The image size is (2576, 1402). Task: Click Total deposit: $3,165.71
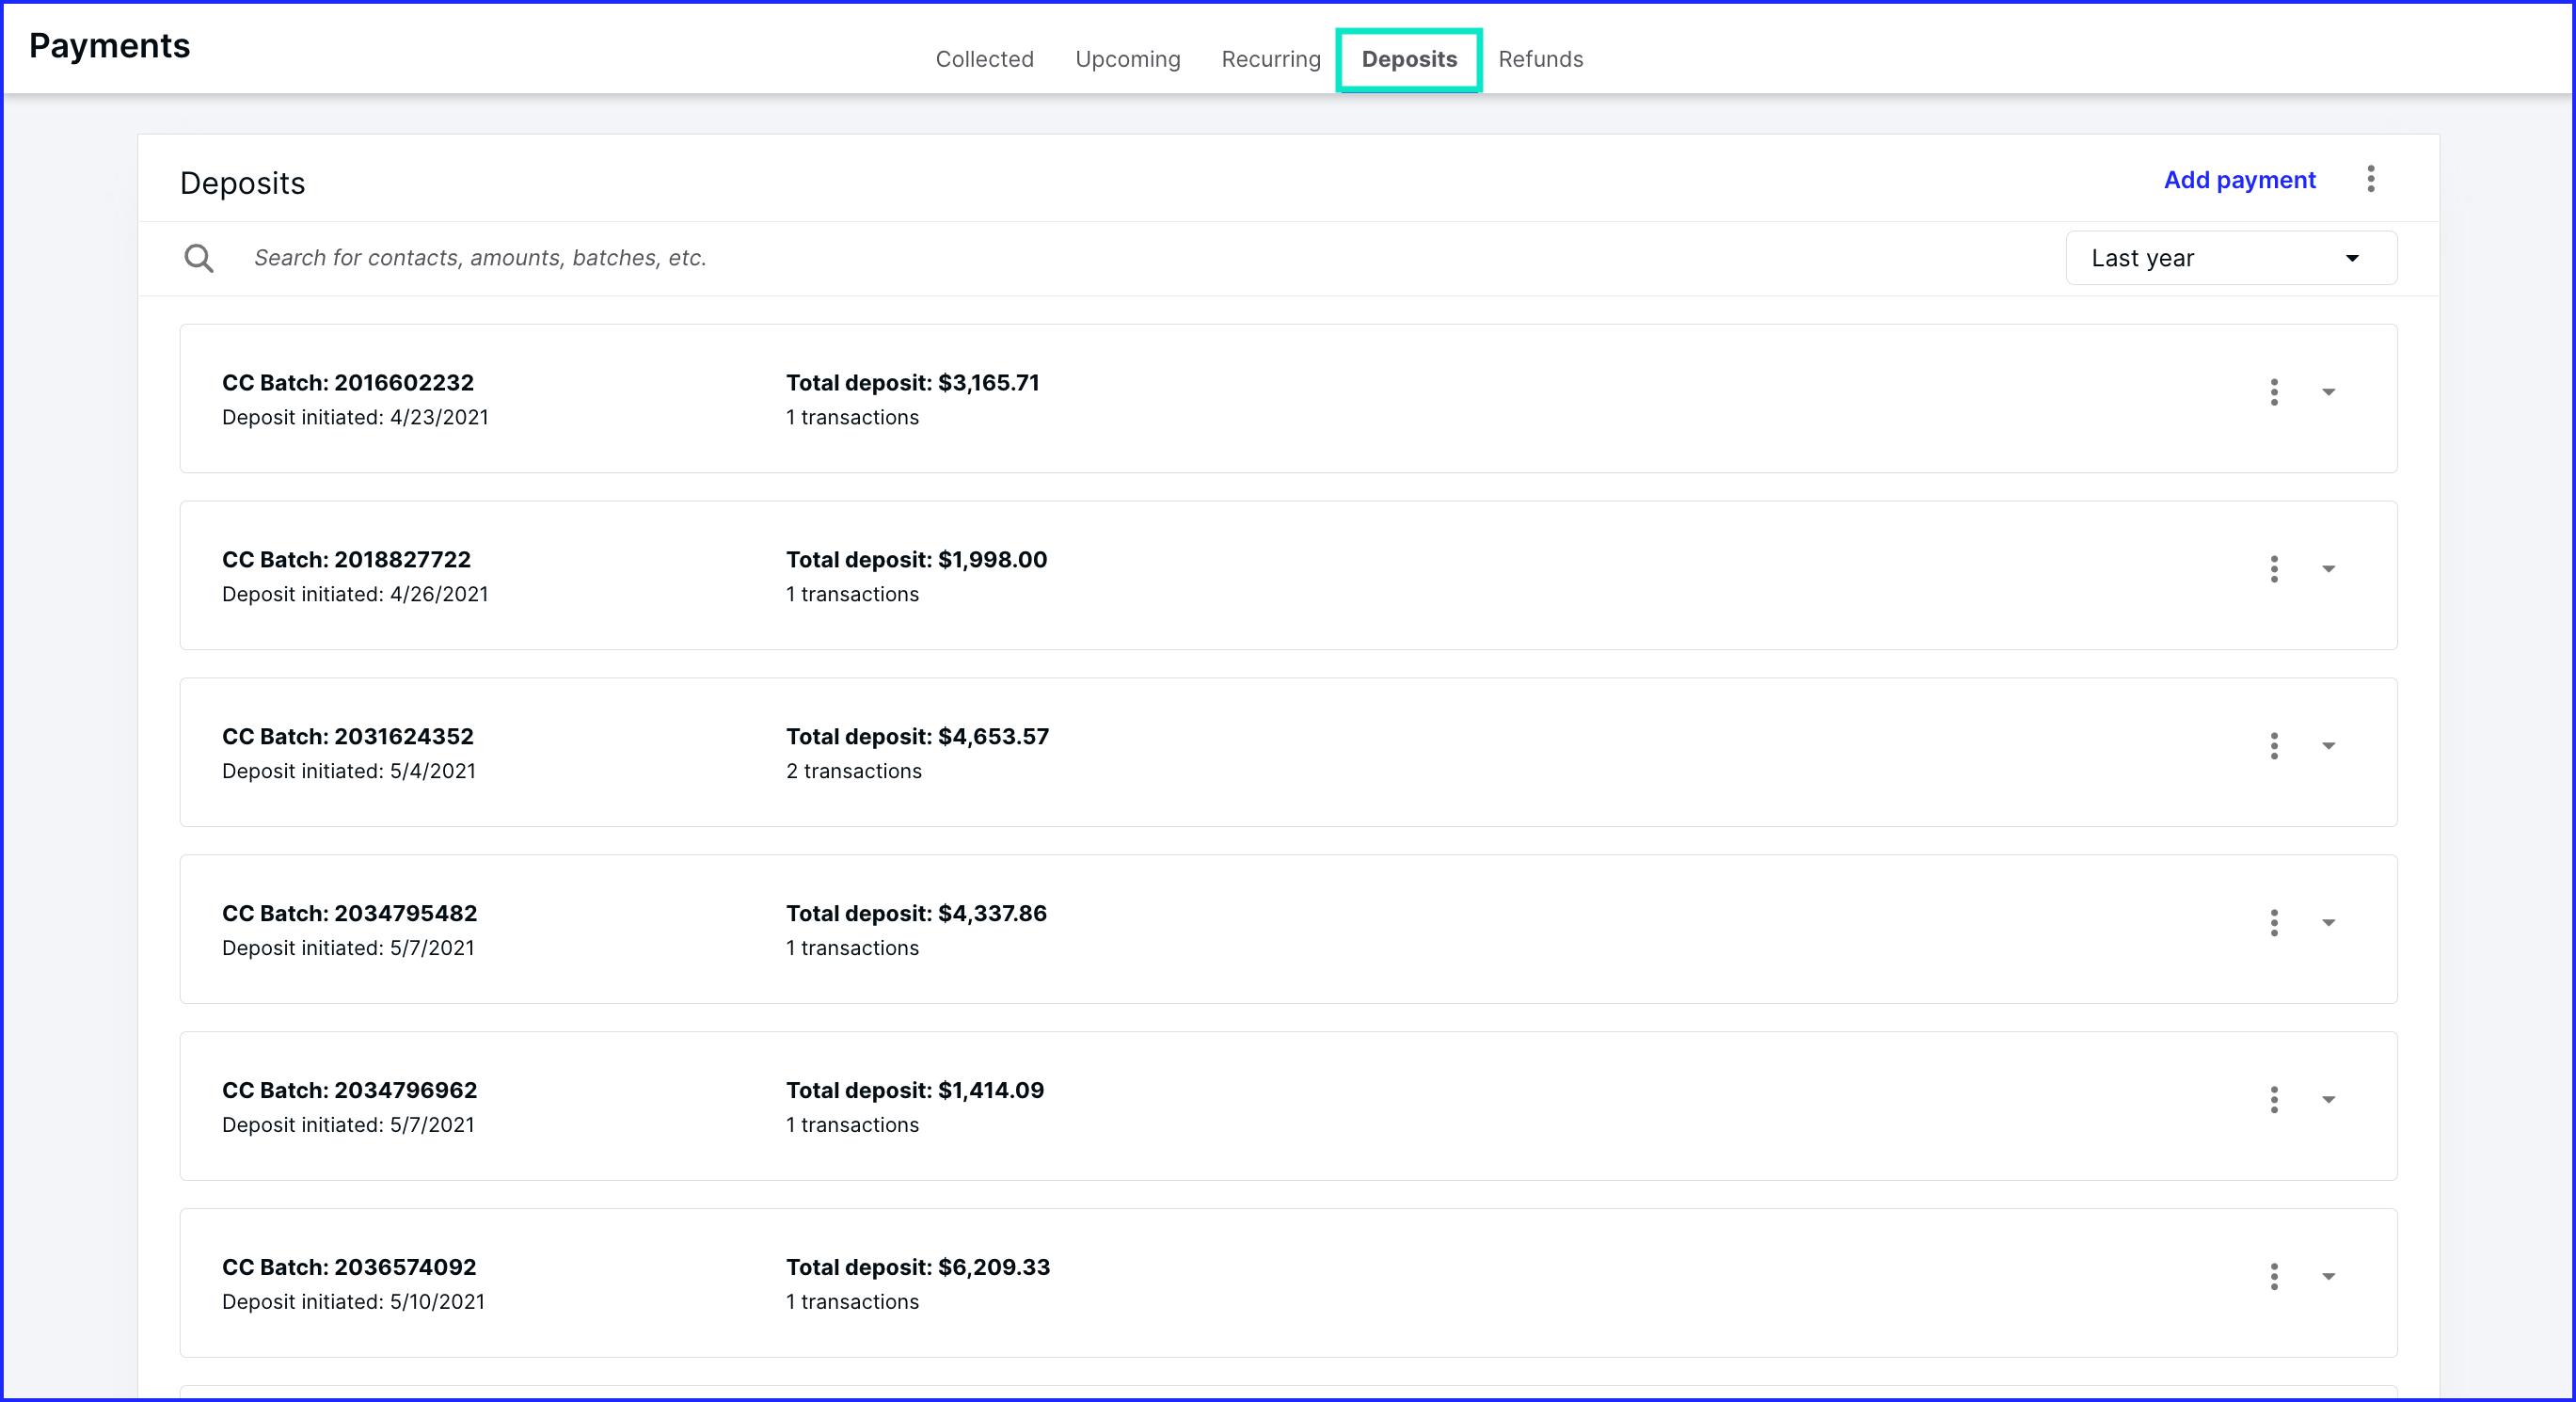pyautogui.click(x=913, y=383)
